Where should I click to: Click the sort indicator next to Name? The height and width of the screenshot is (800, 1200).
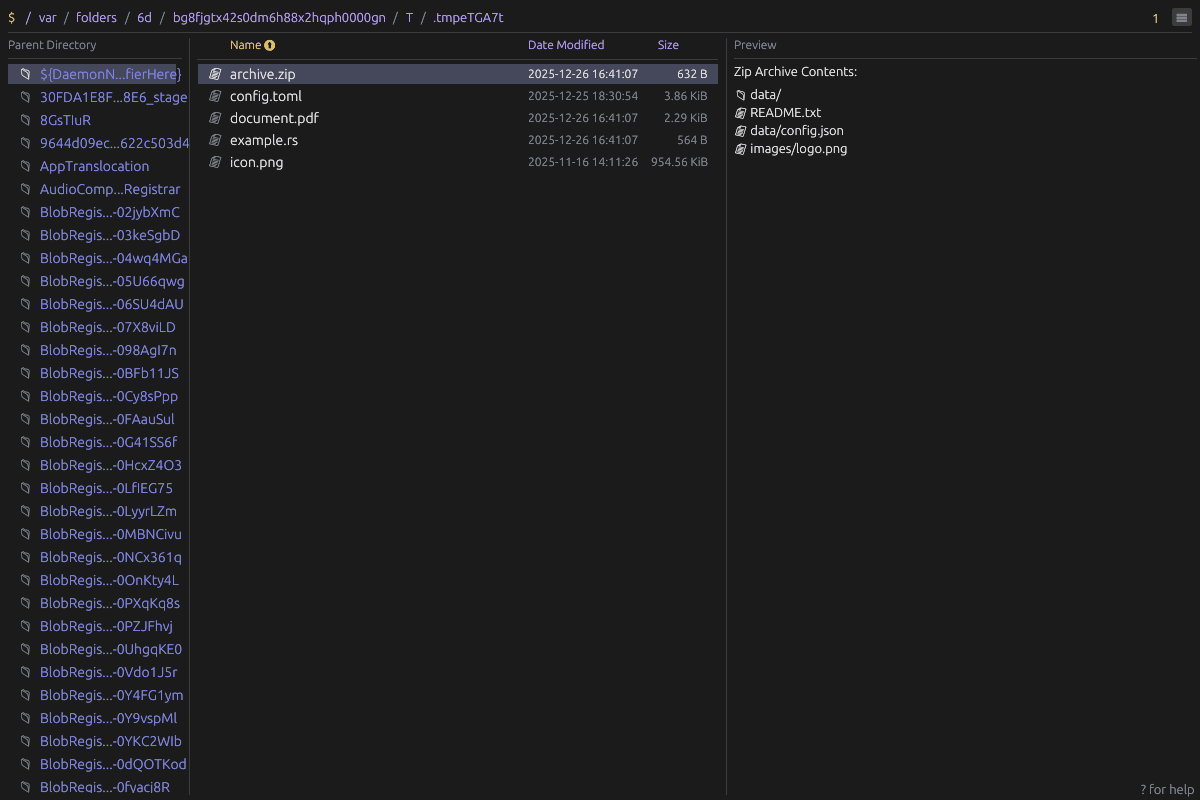click(x=269, y=45)
